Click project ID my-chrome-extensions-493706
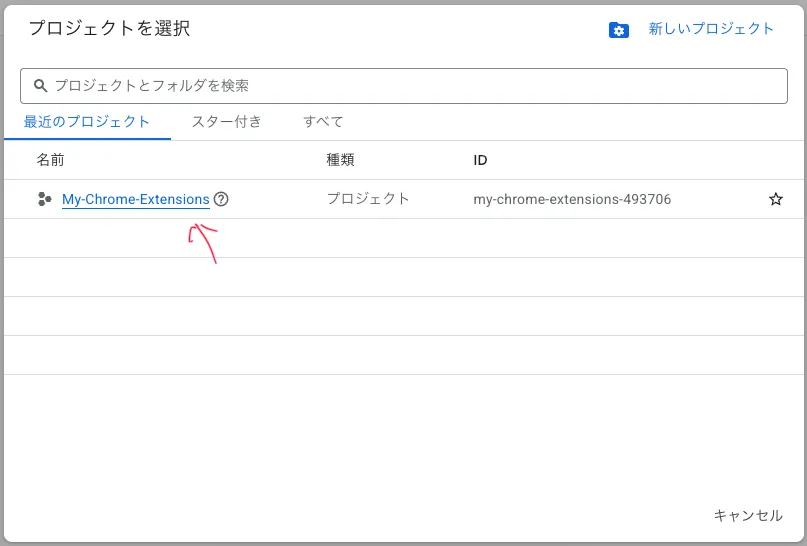Image resolution: width=807 pixels, height=546 pixels. [x=572, y=199]
